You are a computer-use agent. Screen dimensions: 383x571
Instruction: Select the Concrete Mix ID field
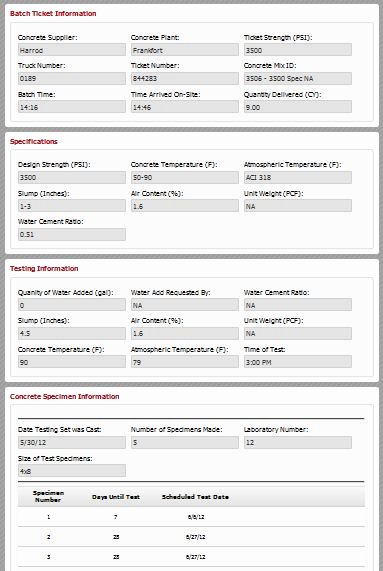[297, 78]
